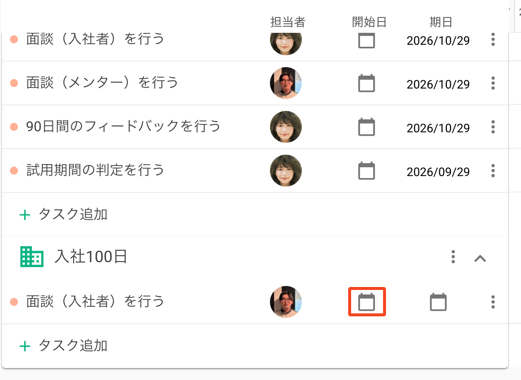Open start date calendar for 面談（メンター）を行う
521x380 pixels.
coord(366,83)
